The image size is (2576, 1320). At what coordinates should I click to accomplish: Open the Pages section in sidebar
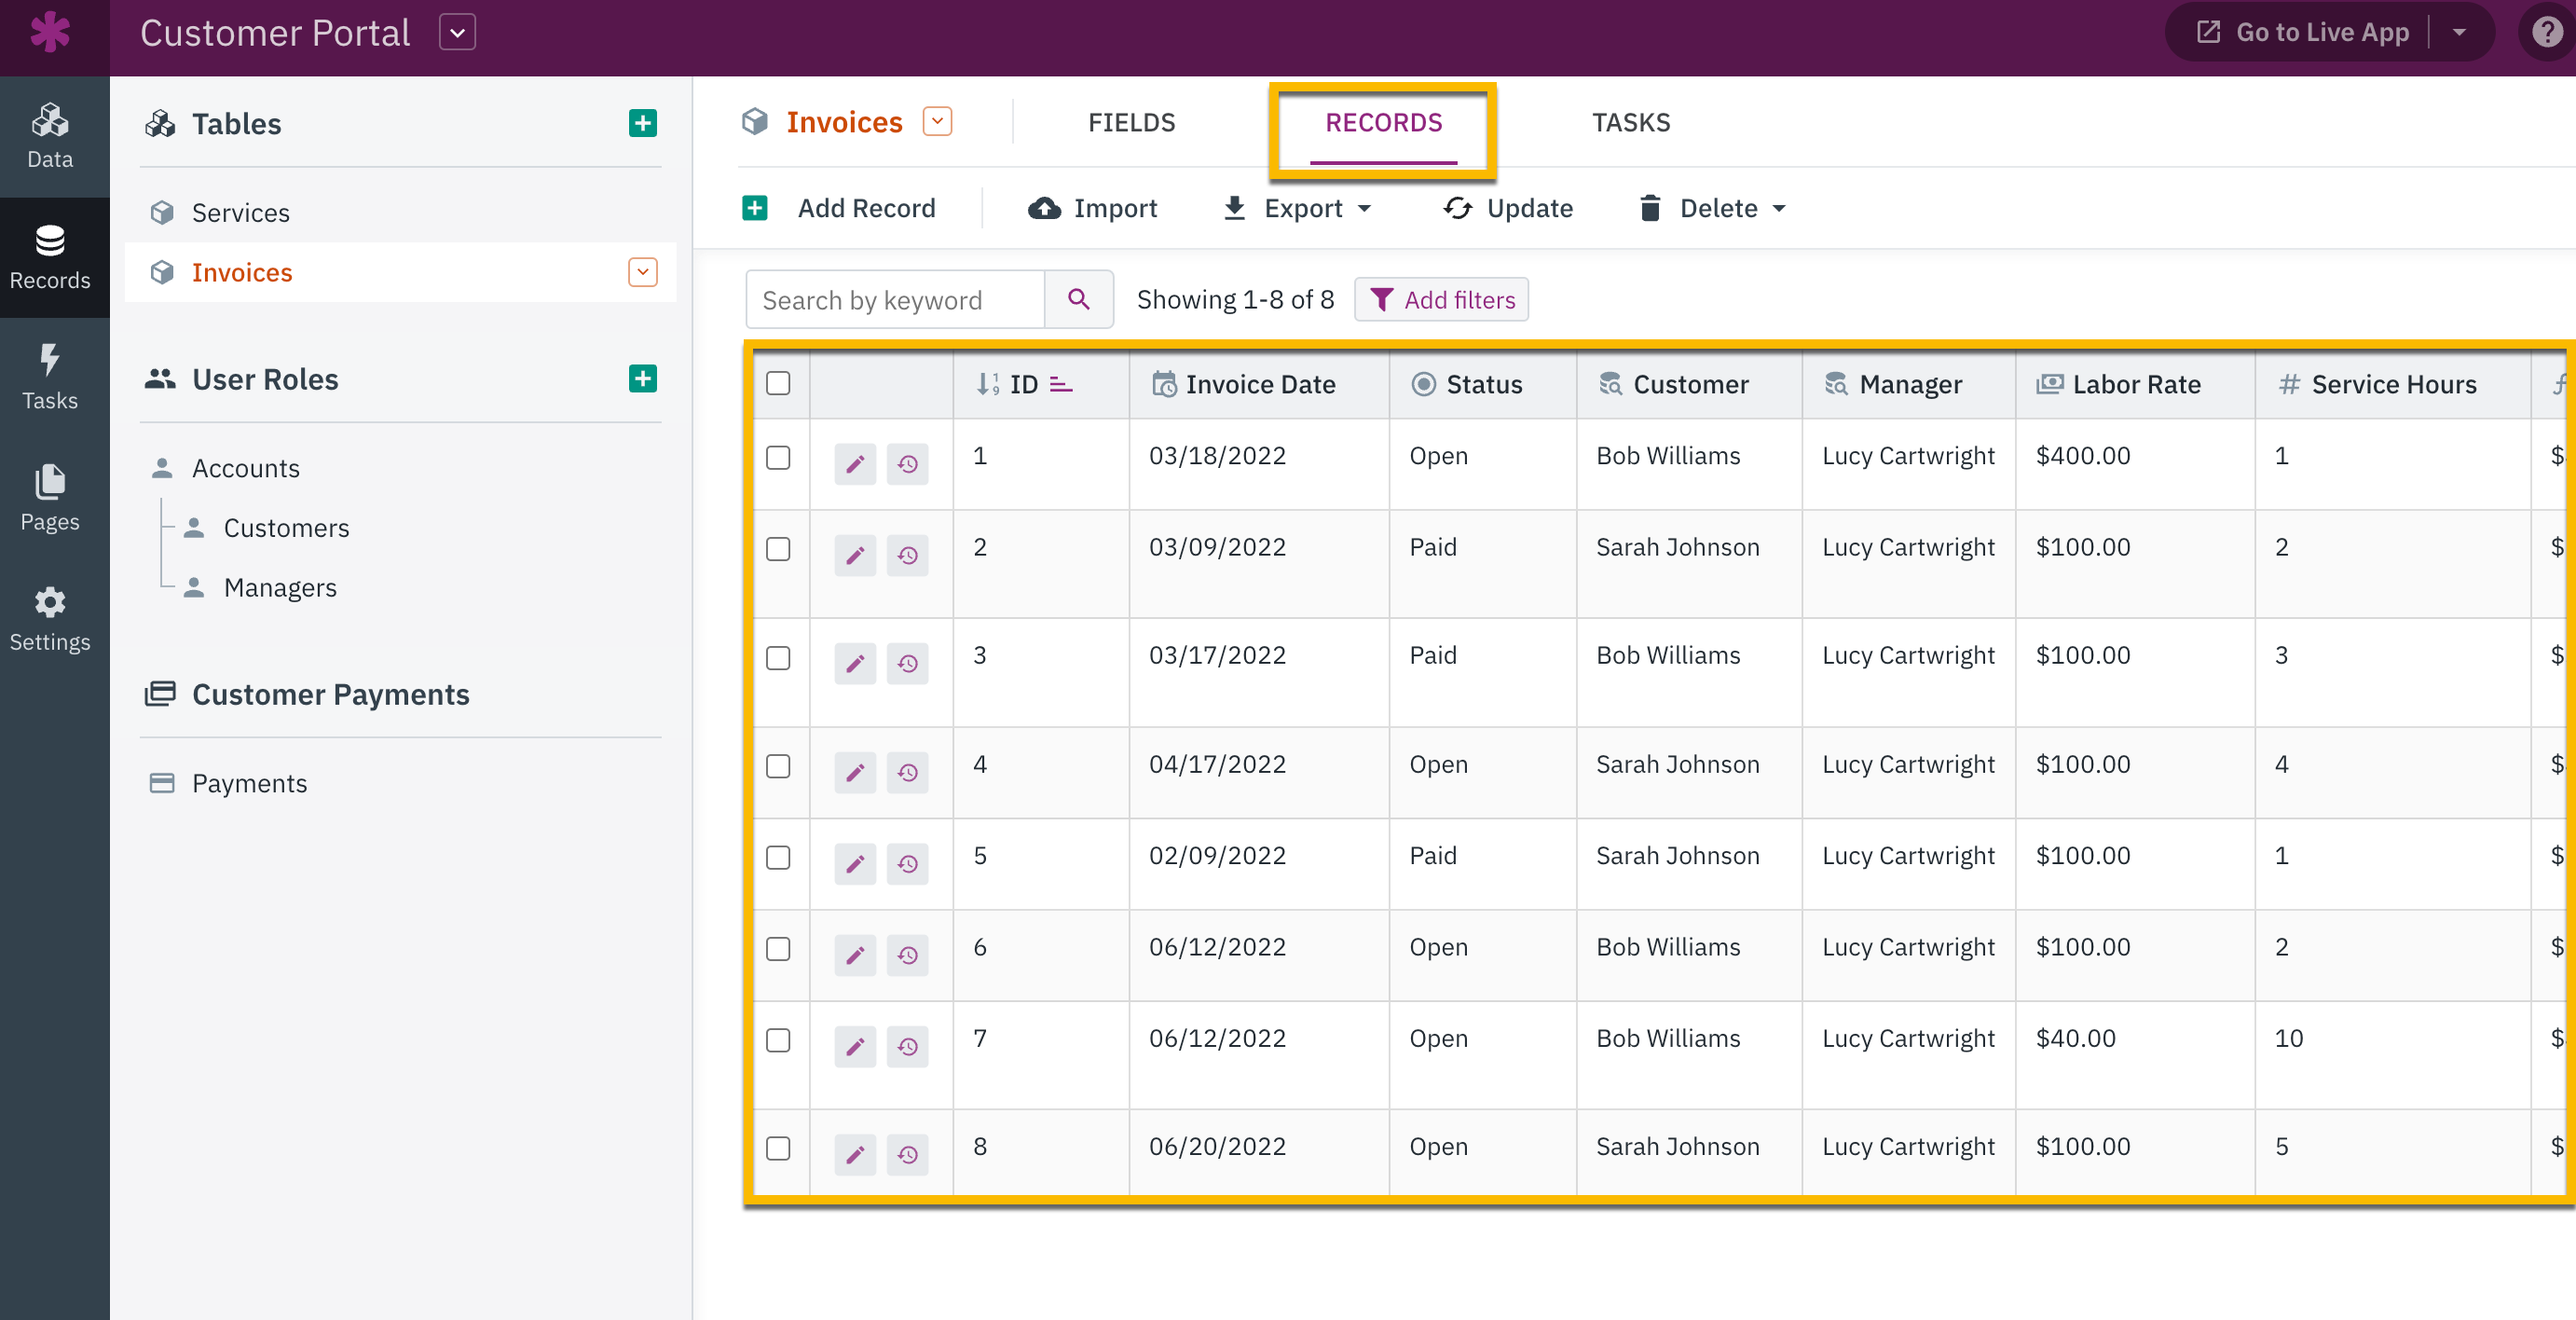click(50, 498)
